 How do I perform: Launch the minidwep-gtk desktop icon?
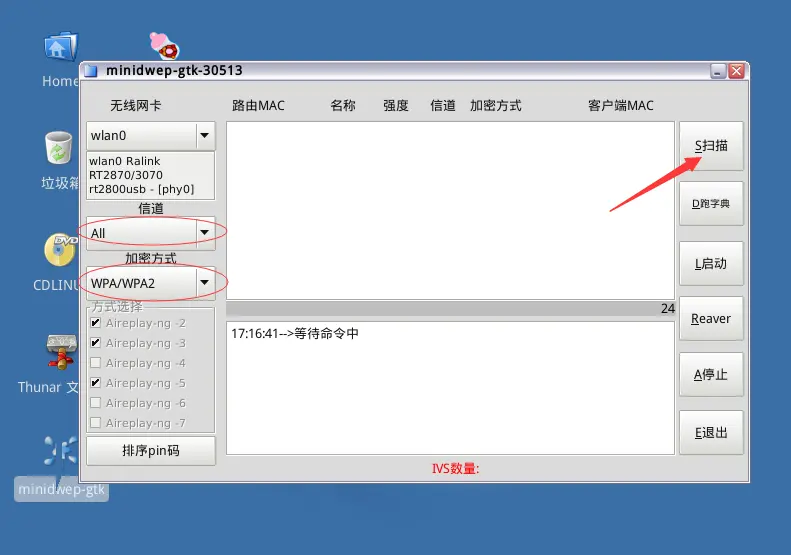pyautogui.click(x=61, y=450)
